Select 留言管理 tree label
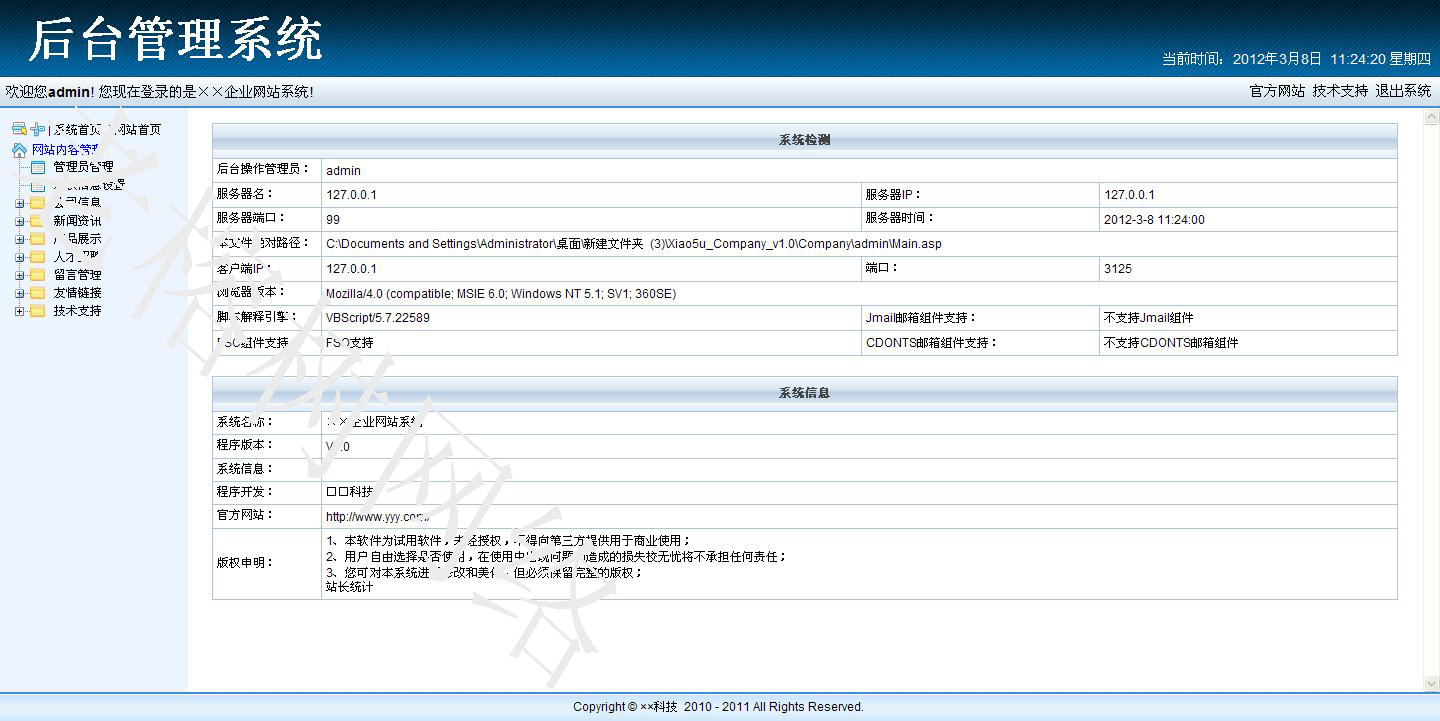Image resolution: width=1440 pixels, height=721 pixels. tap(78, 275)
